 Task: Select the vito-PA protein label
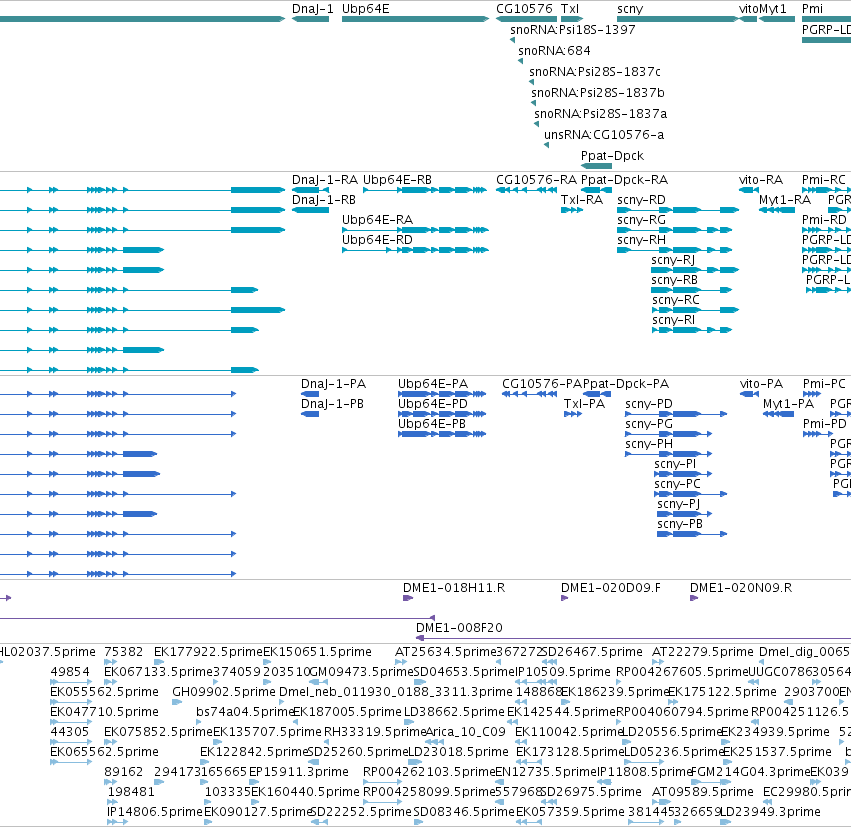click(x=761, y=384)
